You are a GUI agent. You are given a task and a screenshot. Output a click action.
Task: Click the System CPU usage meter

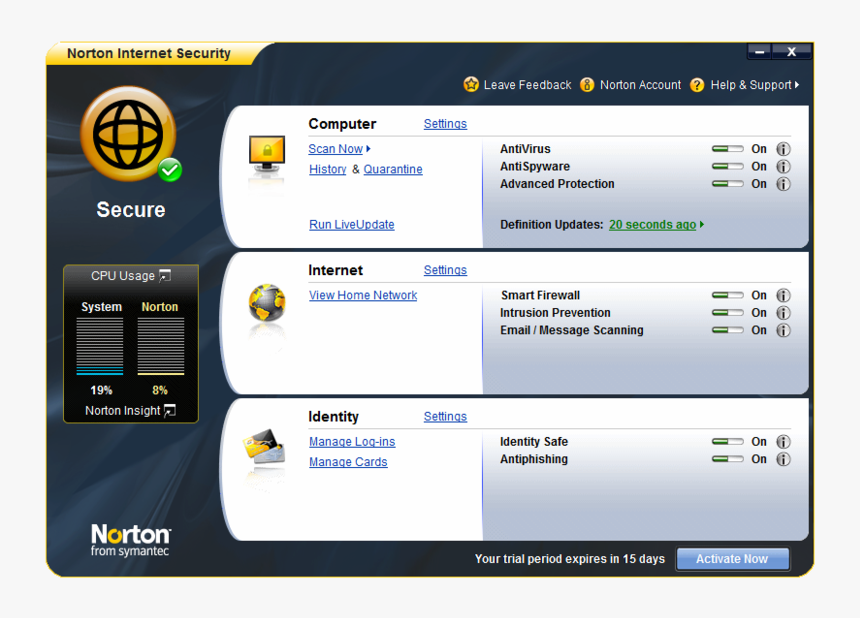100,346
